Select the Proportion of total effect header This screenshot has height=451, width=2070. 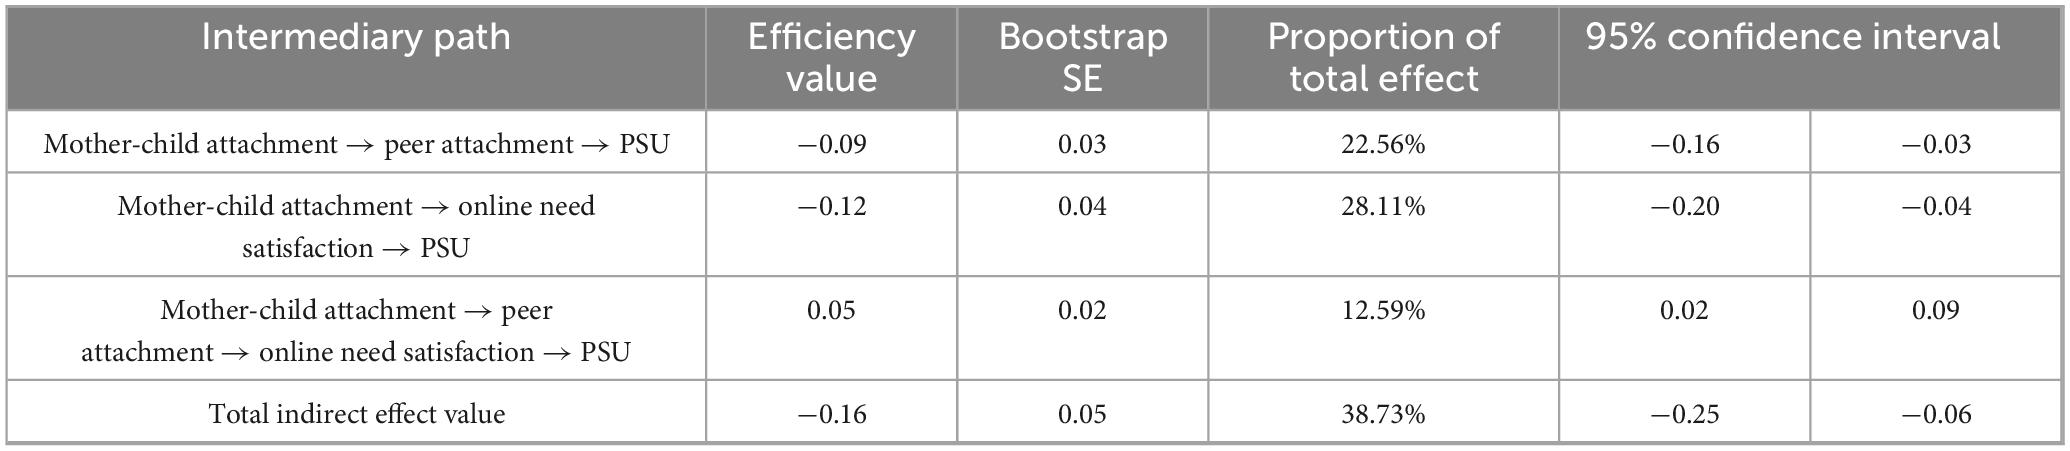pos(1383,57)
